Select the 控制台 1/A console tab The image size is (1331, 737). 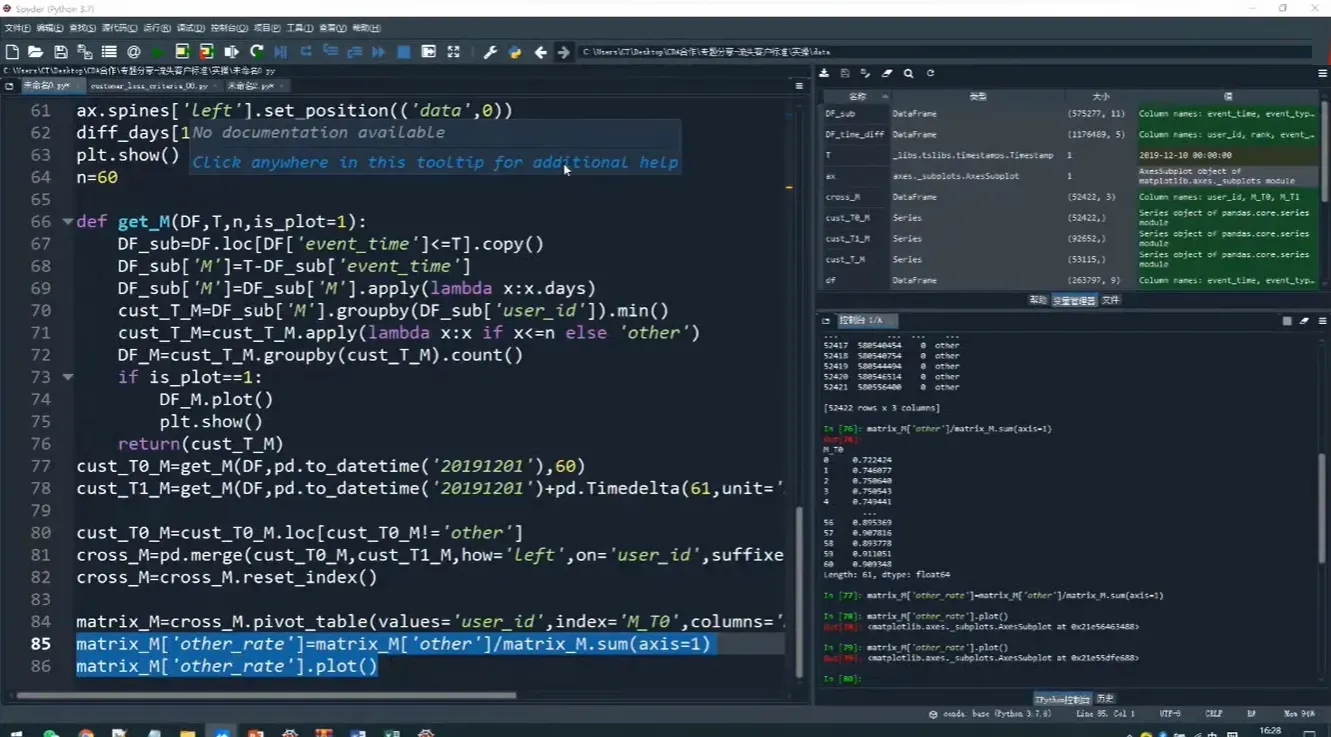pos(866,321)
